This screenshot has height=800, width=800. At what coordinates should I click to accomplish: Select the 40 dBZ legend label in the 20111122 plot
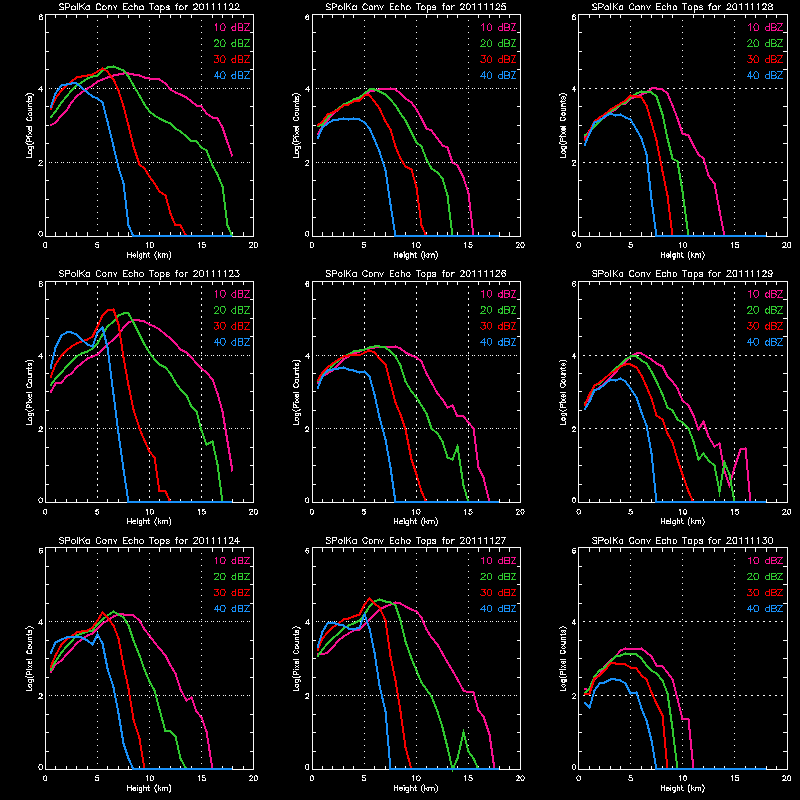pyautogui.click(x=232, y=76)
